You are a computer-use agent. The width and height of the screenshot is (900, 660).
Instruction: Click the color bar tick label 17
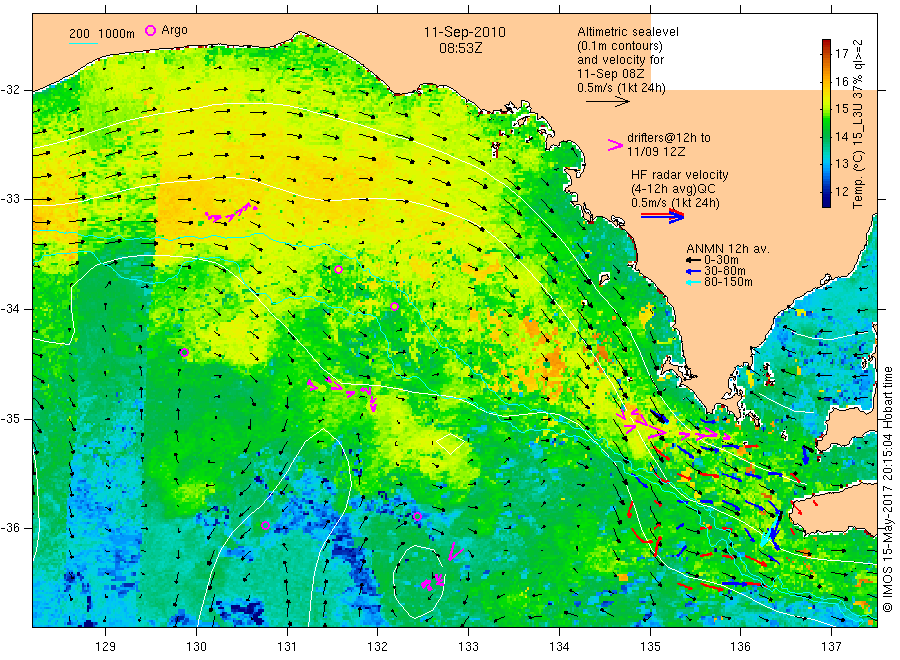pos(841,54)
